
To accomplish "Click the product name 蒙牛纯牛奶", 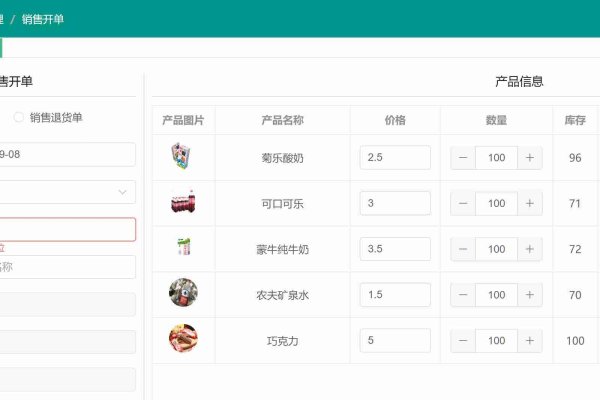I will [x=282, y=250].
